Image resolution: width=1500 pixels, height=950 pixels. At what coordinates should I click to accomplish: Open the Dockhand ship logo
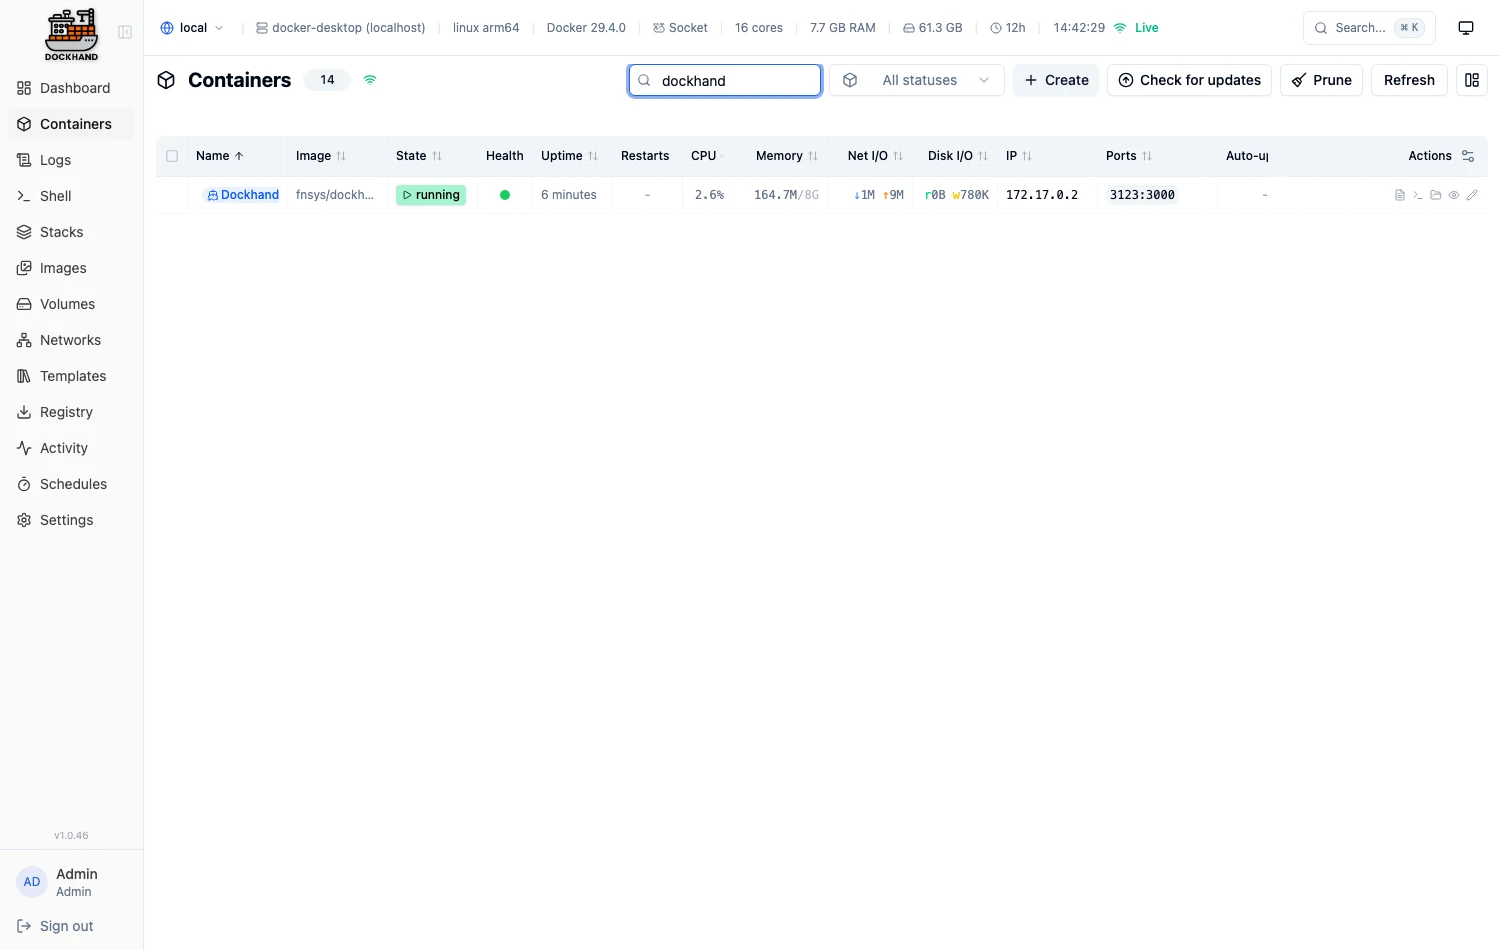(72, 34)
